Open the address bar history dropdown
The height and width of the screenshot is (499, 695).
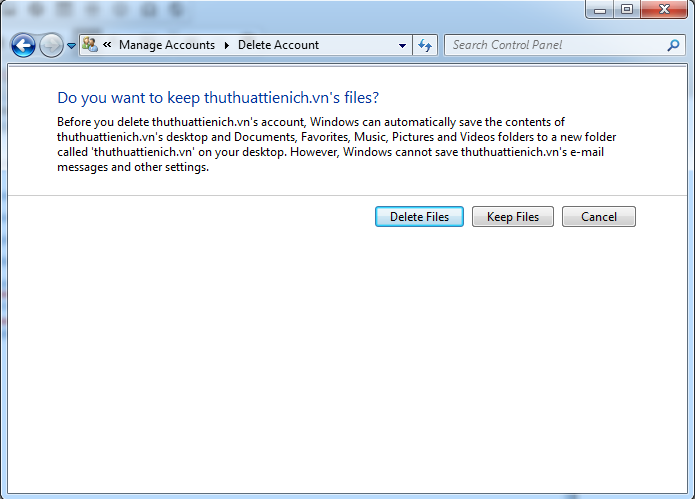(402, 45)
